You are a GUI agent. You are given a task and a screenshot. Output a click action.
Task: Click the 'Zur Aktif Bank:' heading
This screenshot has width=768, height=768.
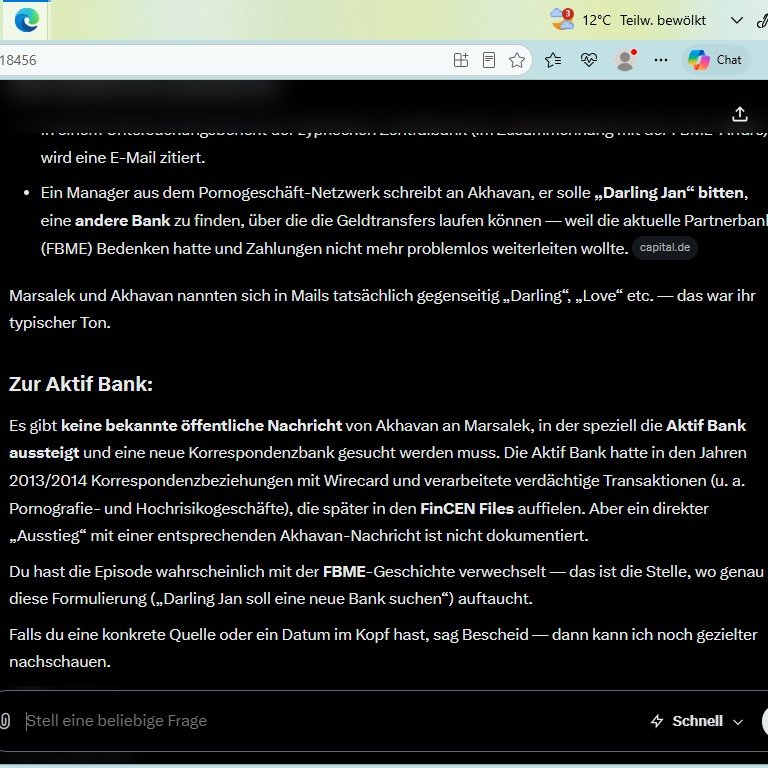[81, 384]
